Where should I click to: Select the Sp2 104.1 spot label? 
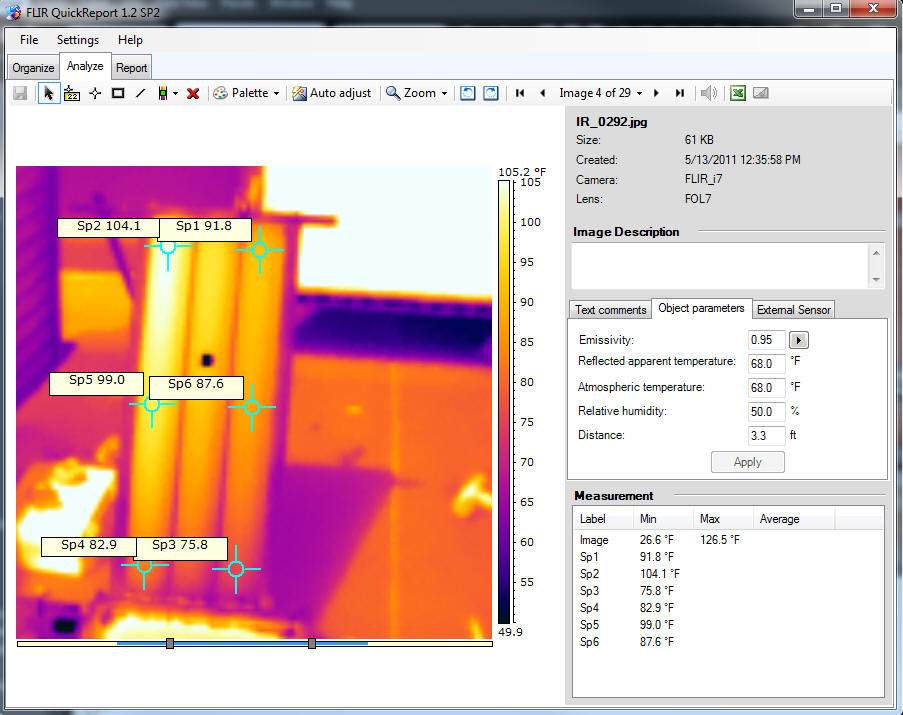pos(108,227)
